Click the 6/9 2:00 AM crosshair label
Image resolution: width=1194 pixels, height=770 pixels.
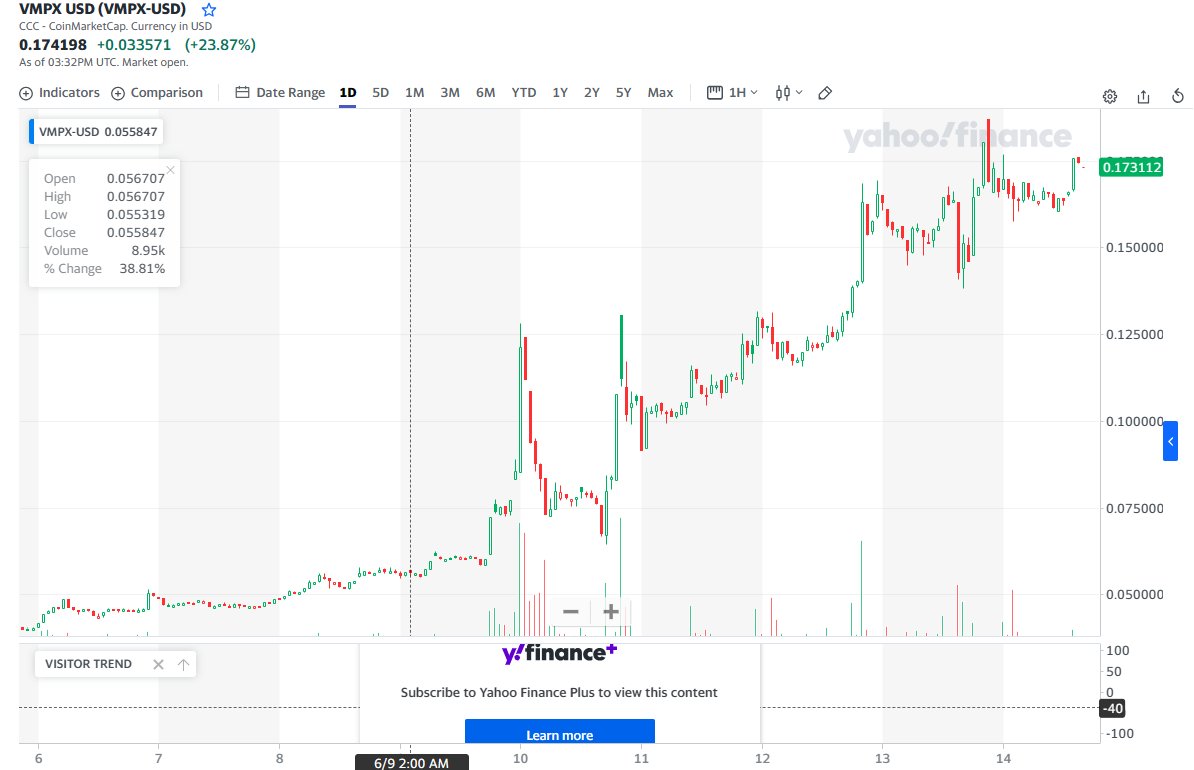[x=411, y=762]
